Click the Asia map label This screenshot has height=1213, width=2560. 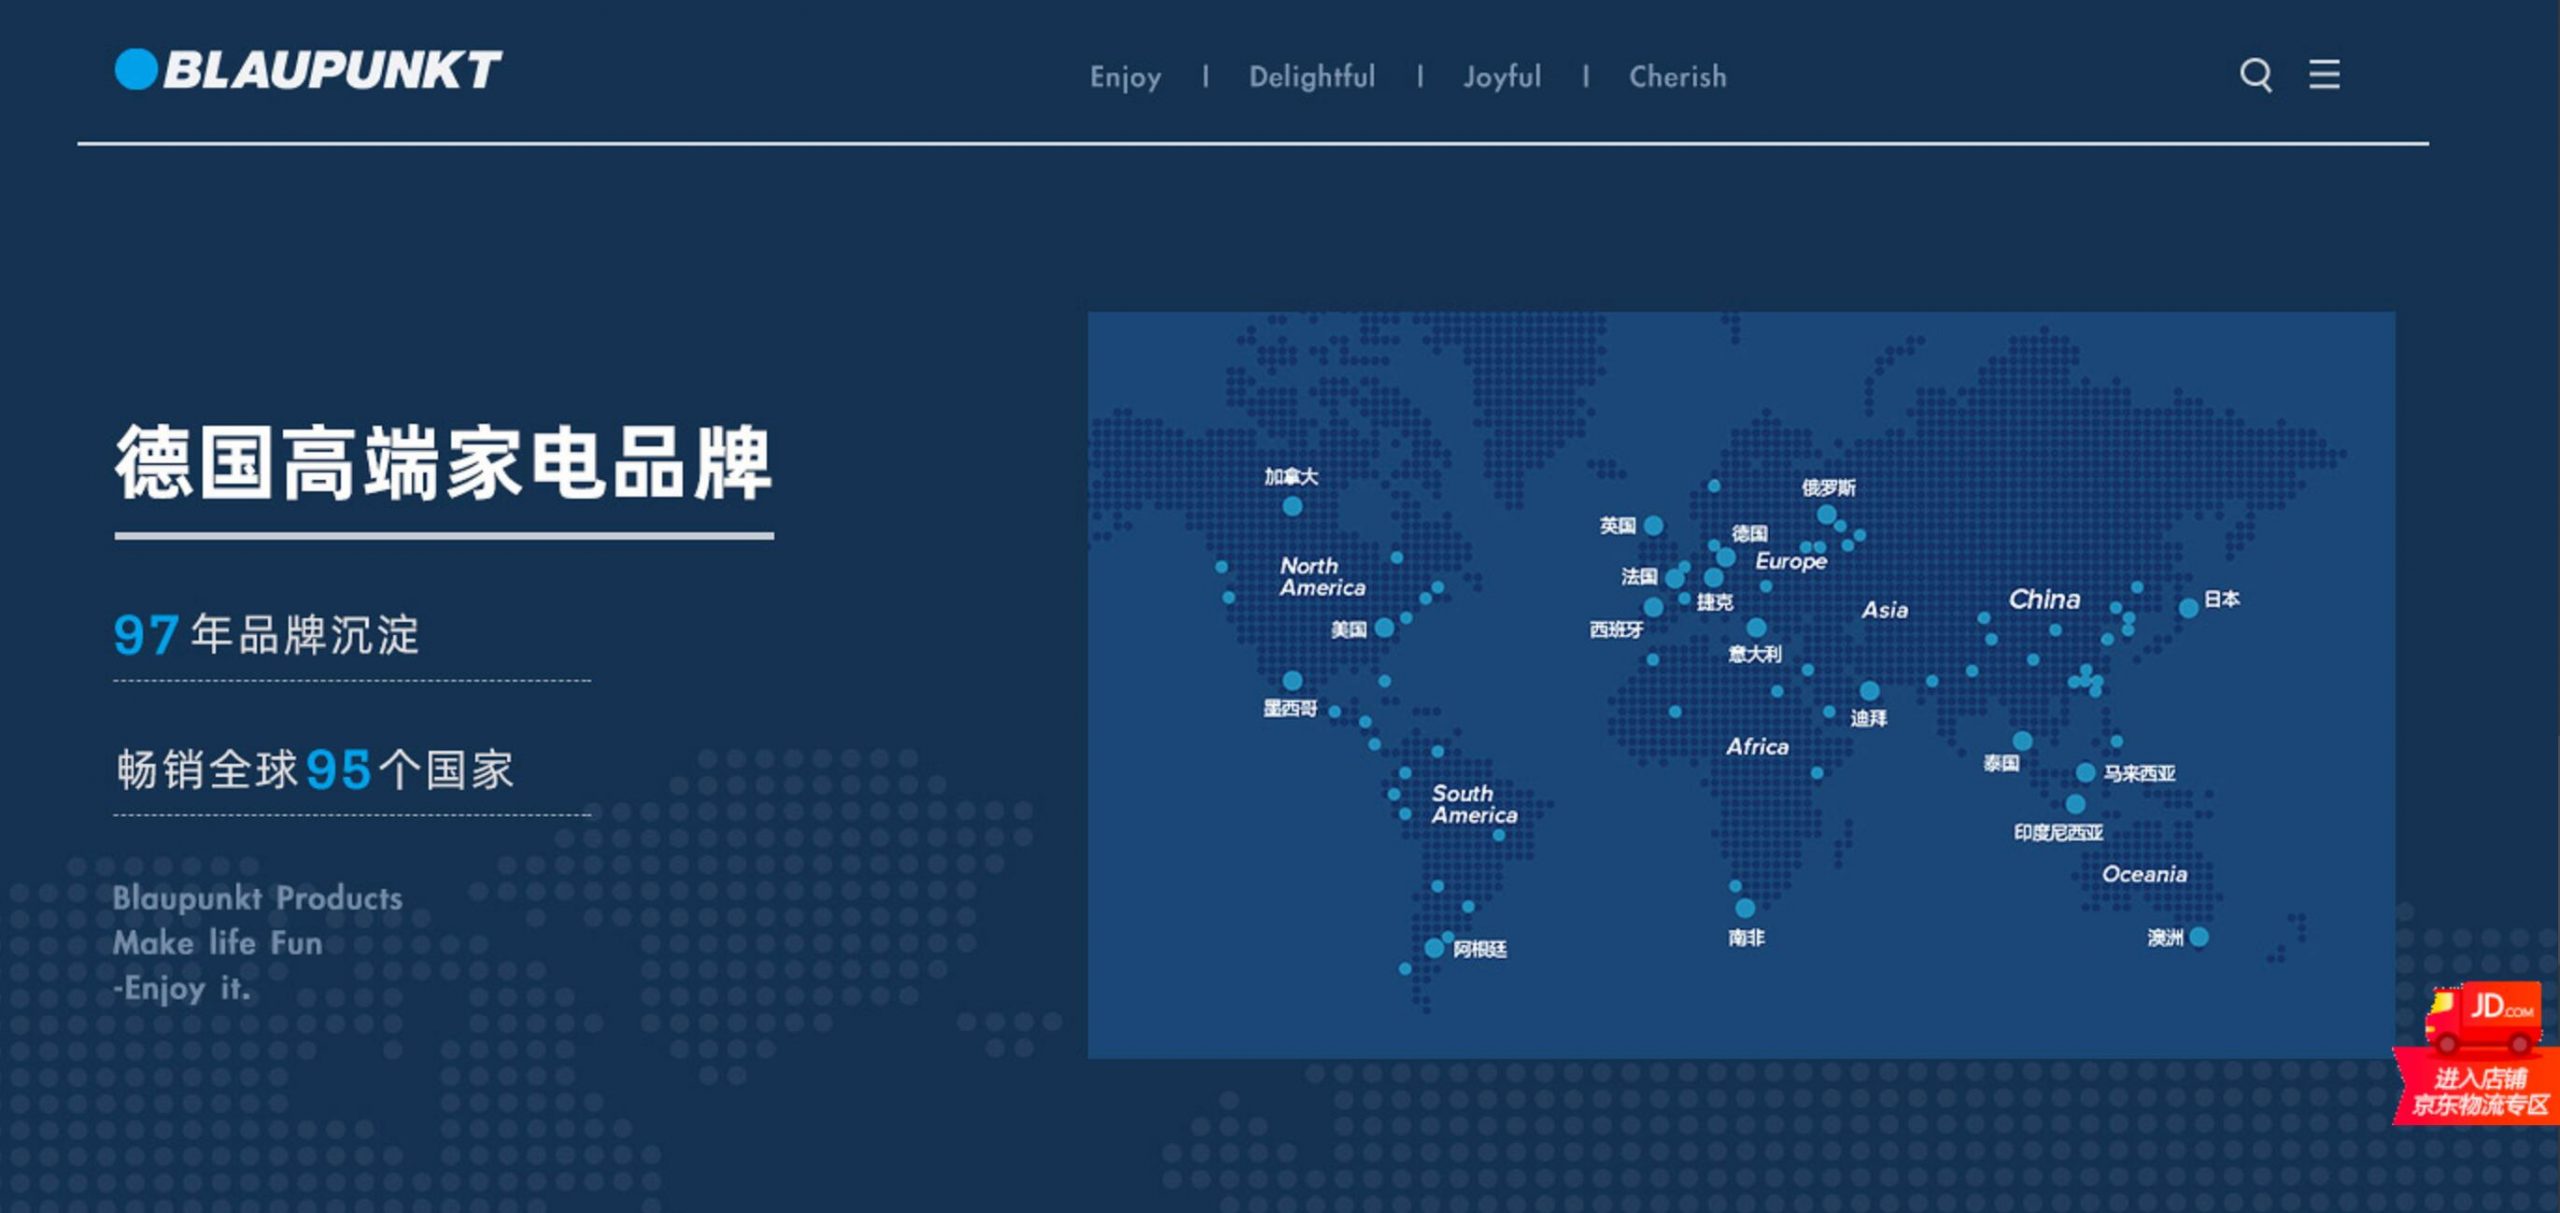1885,610
